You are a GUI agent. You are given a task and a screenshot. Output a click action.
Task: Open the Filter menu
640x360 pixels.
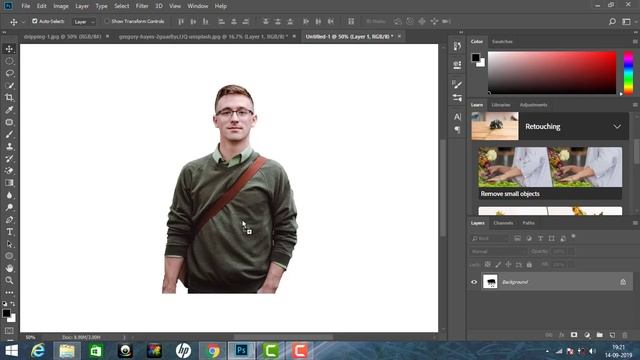142,6
